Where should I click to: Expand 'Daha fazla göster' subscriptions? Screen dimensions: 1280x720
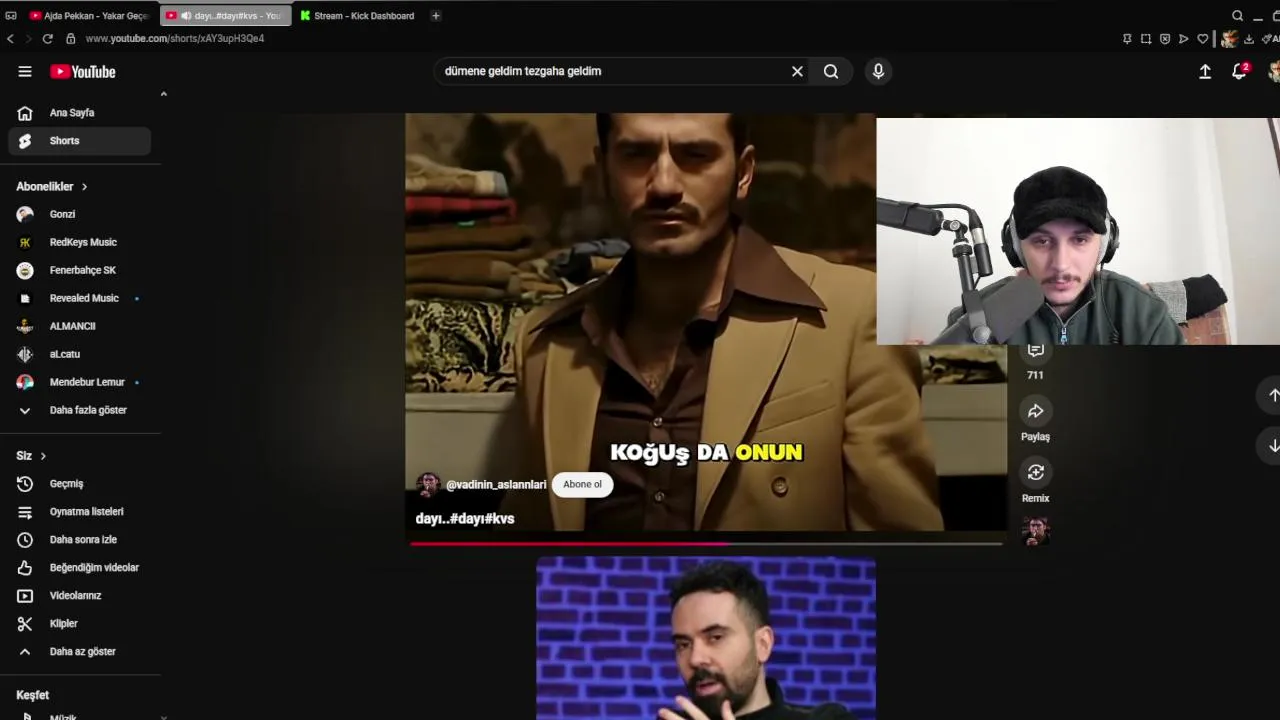[x=80, y=410]
